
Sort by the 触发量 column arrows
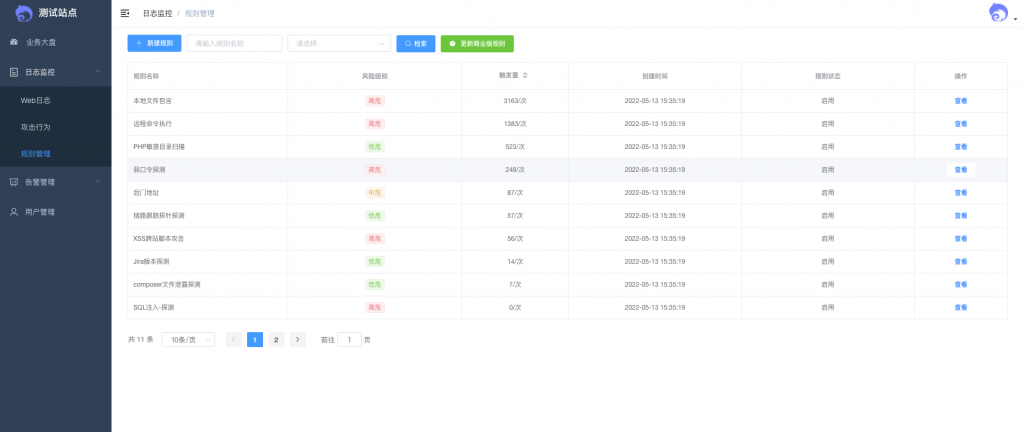525,76
